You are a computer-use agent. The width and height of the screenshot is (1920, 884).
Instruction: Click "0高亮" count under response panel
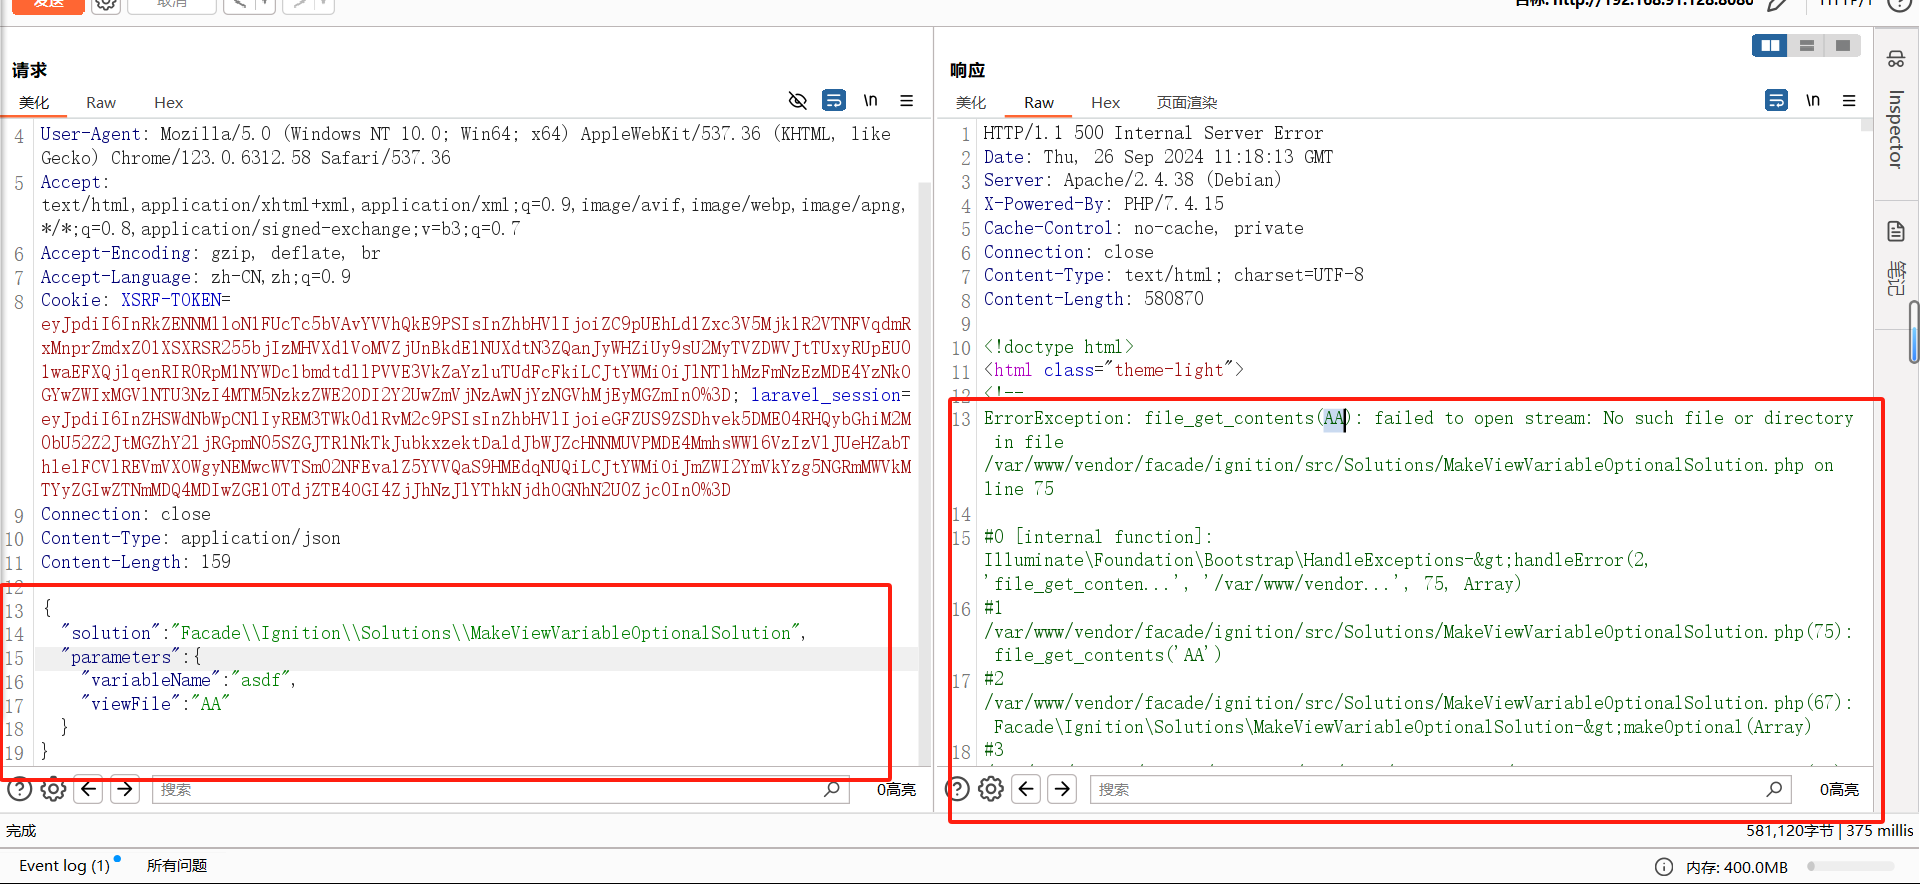point(1839,790)
